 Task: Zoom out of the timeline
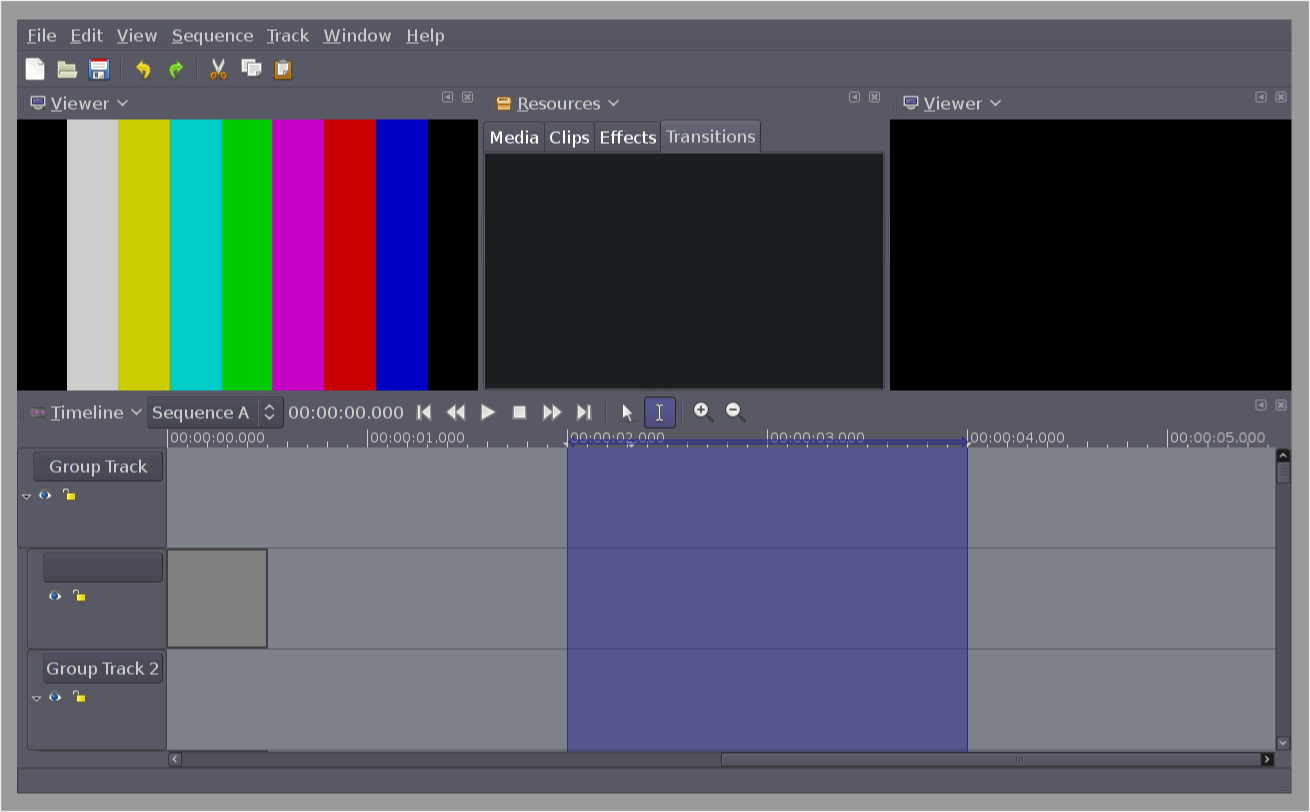coord(735,411)
